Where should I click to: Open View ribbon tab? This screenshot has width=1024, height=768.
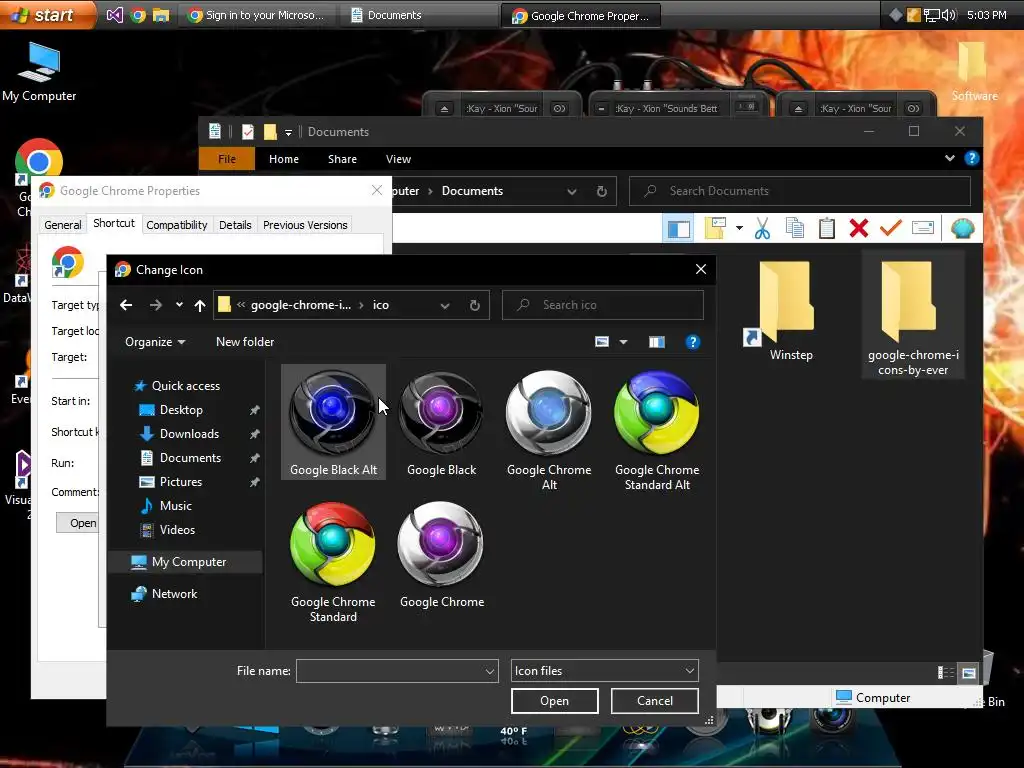[398, 159]
